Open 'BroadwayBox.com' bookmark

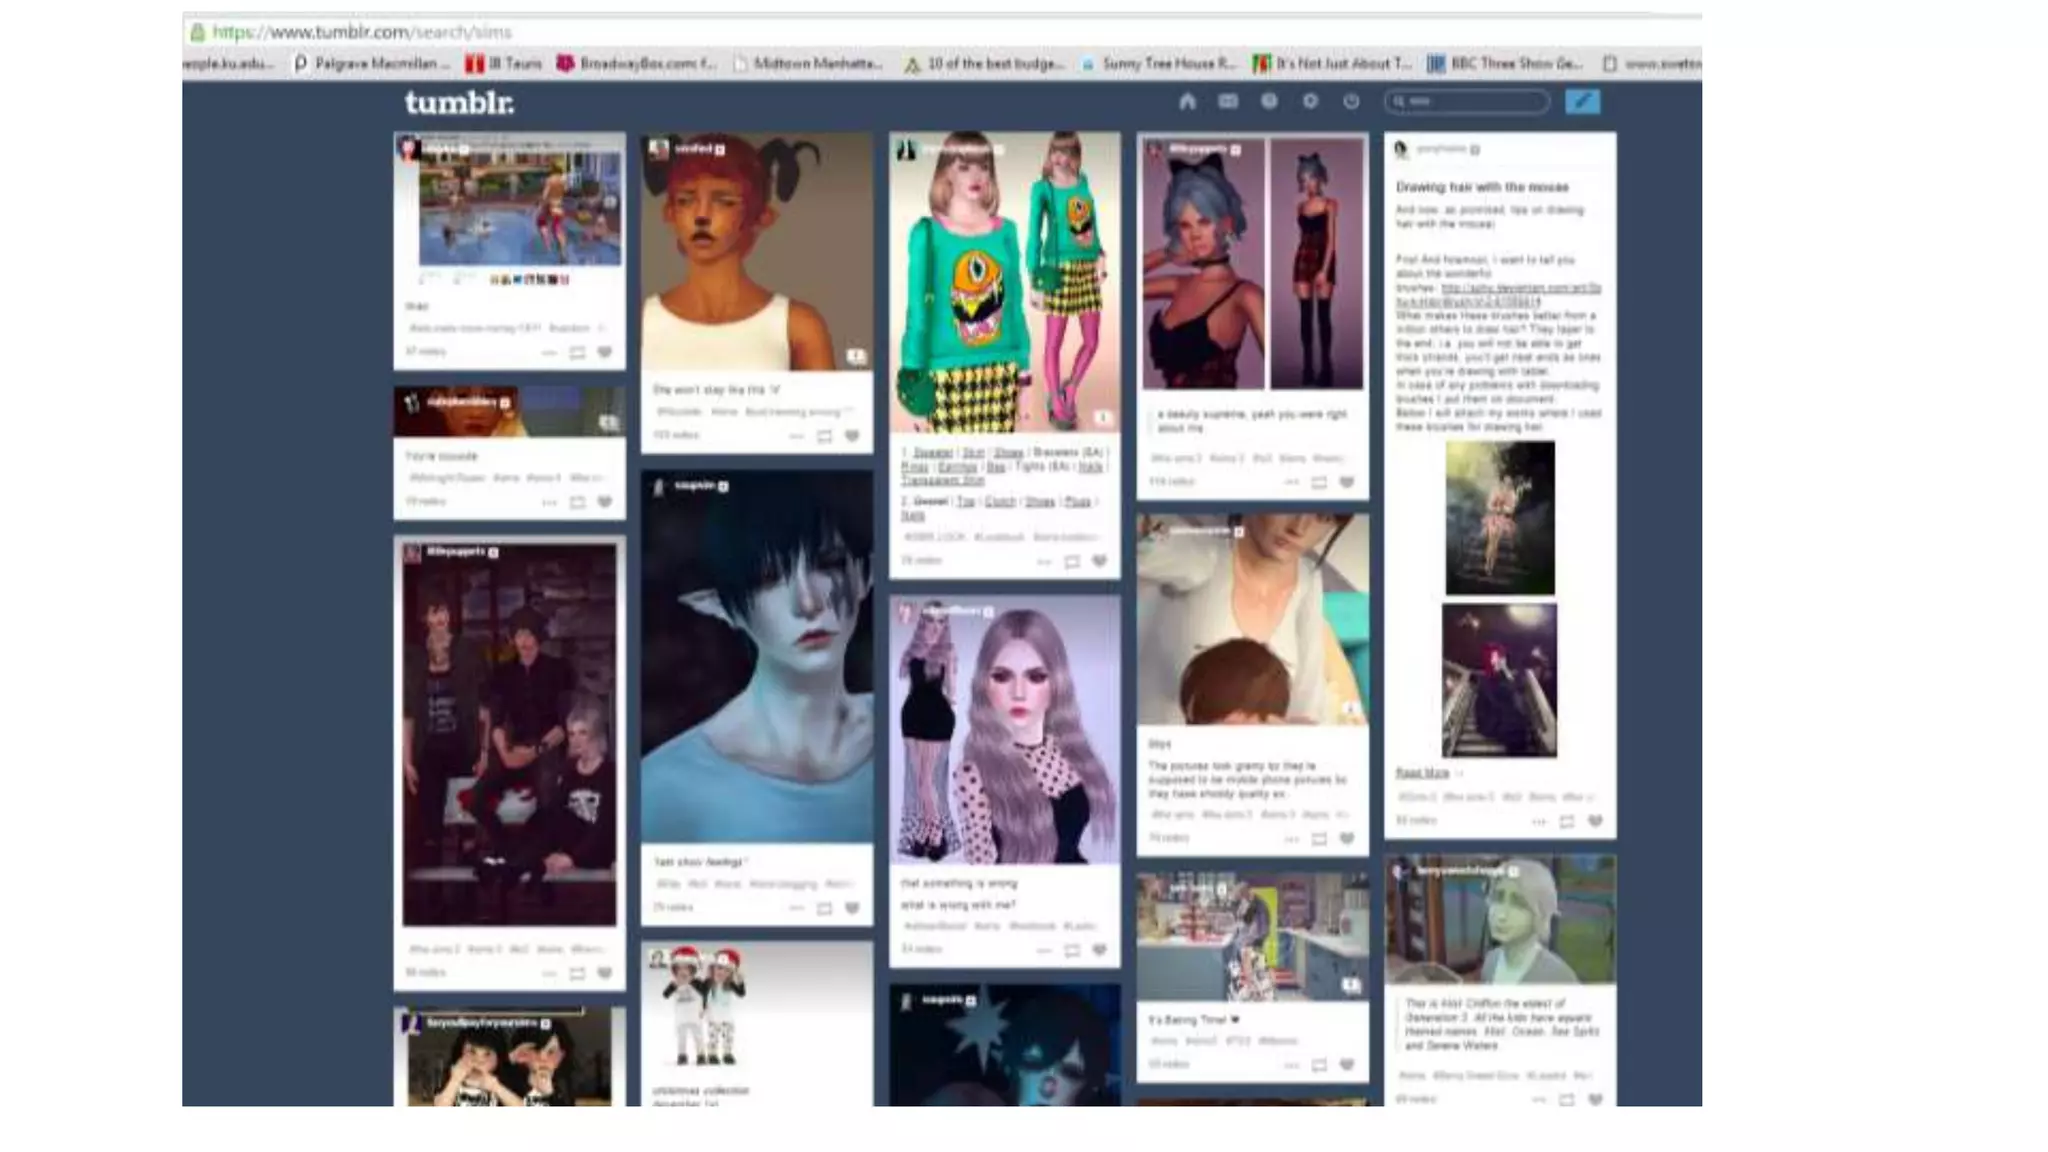[637, 63]
